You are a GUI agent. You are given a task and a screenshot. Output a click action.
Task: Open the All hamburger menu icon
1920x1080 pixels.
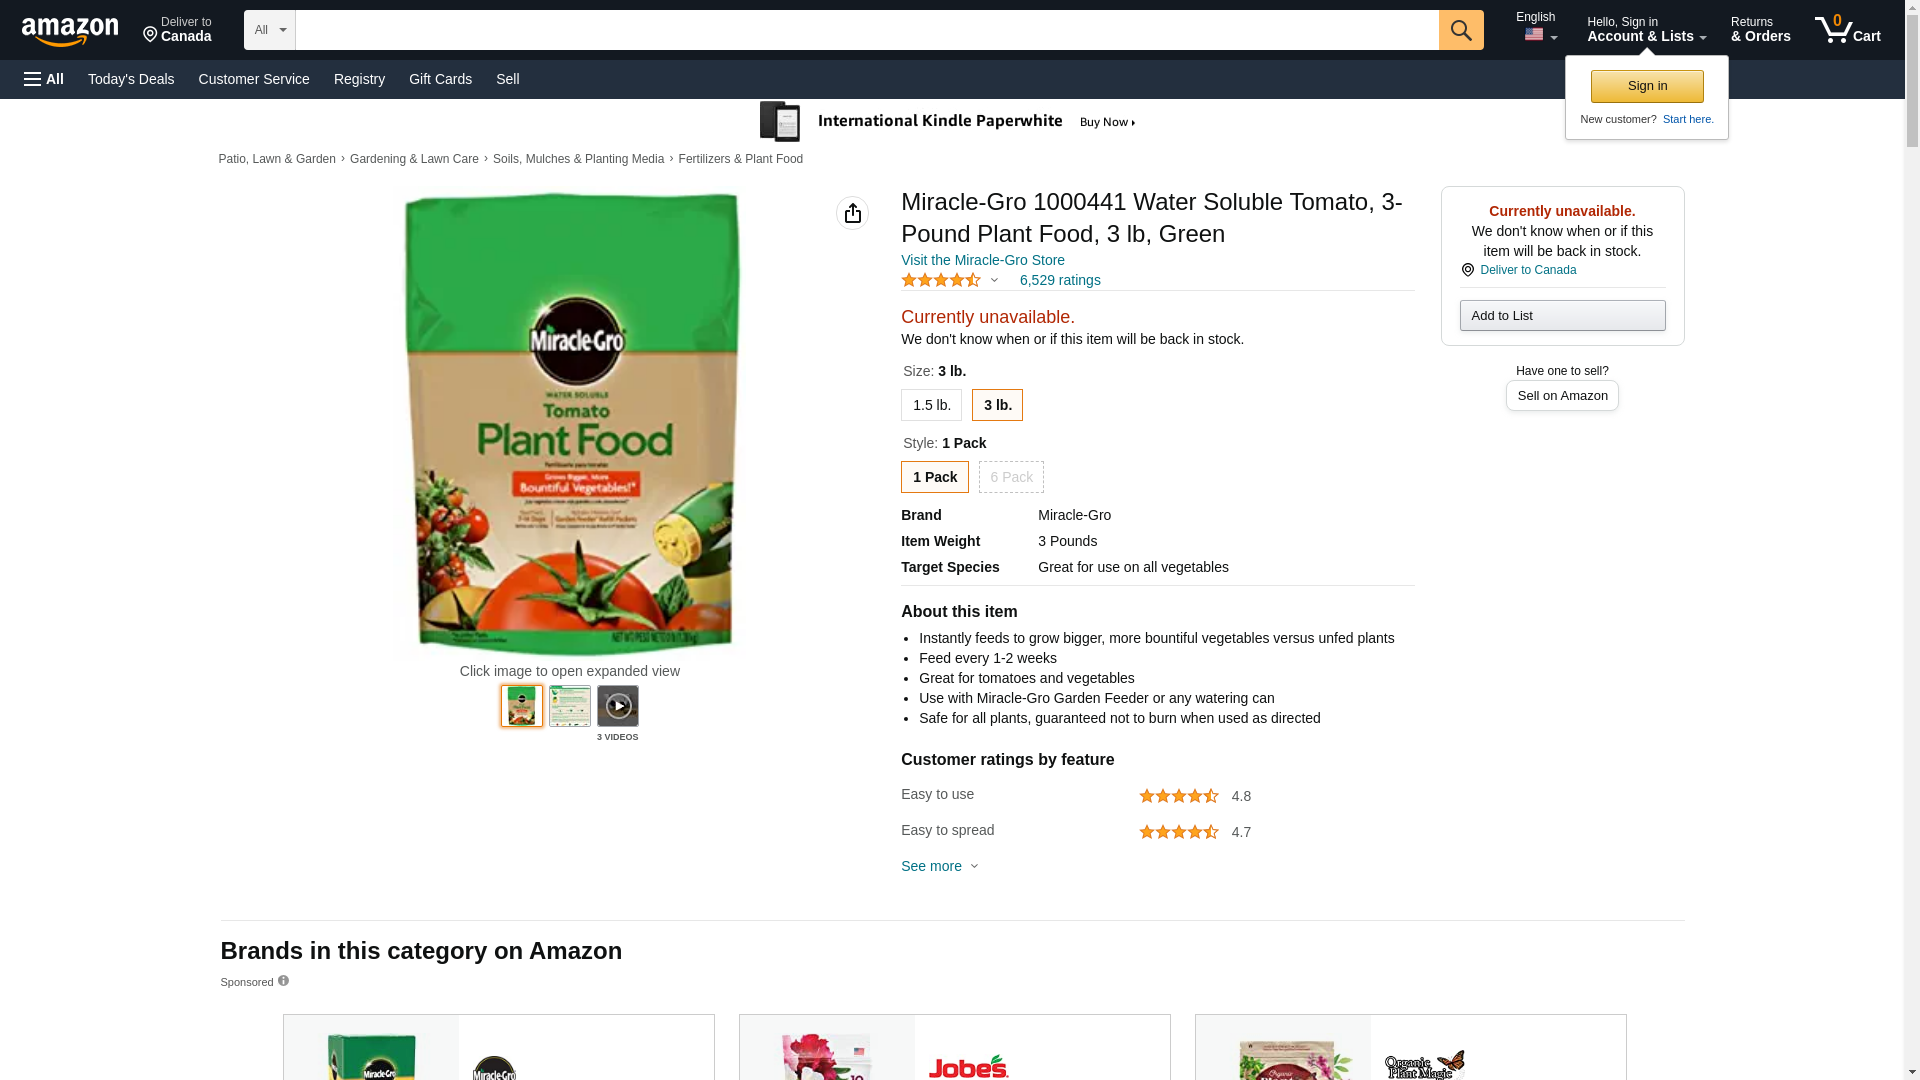(44, 79)
